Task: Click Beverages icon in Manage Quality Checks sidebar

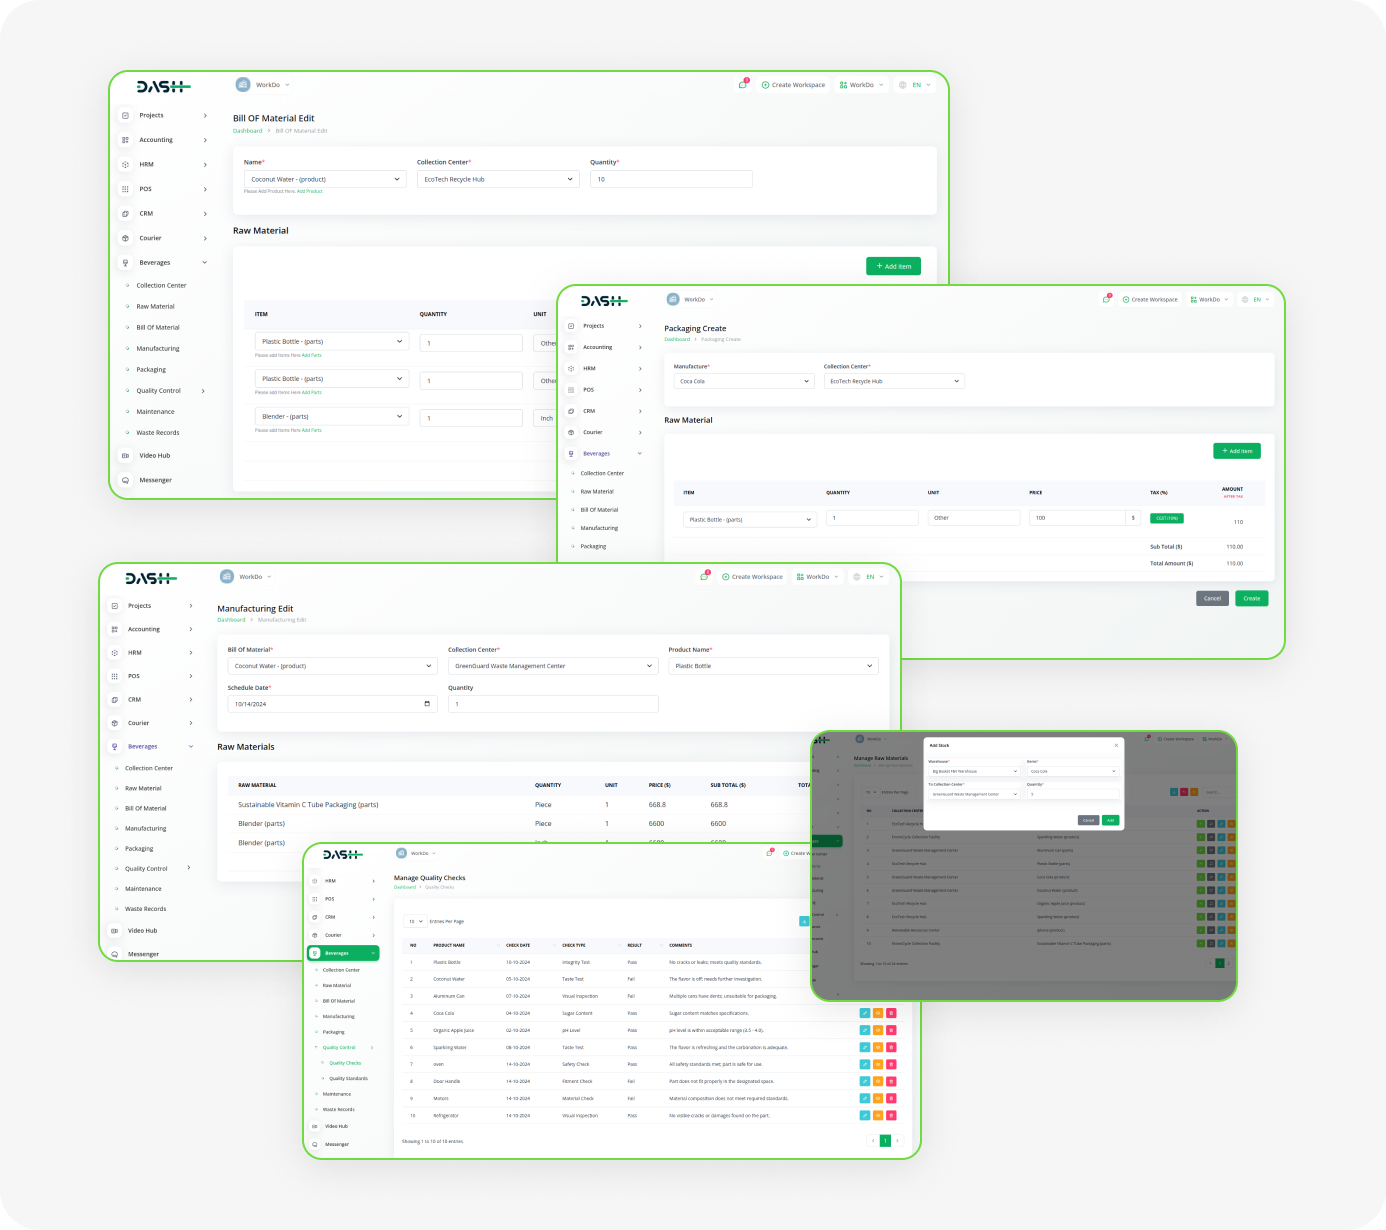Action: pos(315,953)
